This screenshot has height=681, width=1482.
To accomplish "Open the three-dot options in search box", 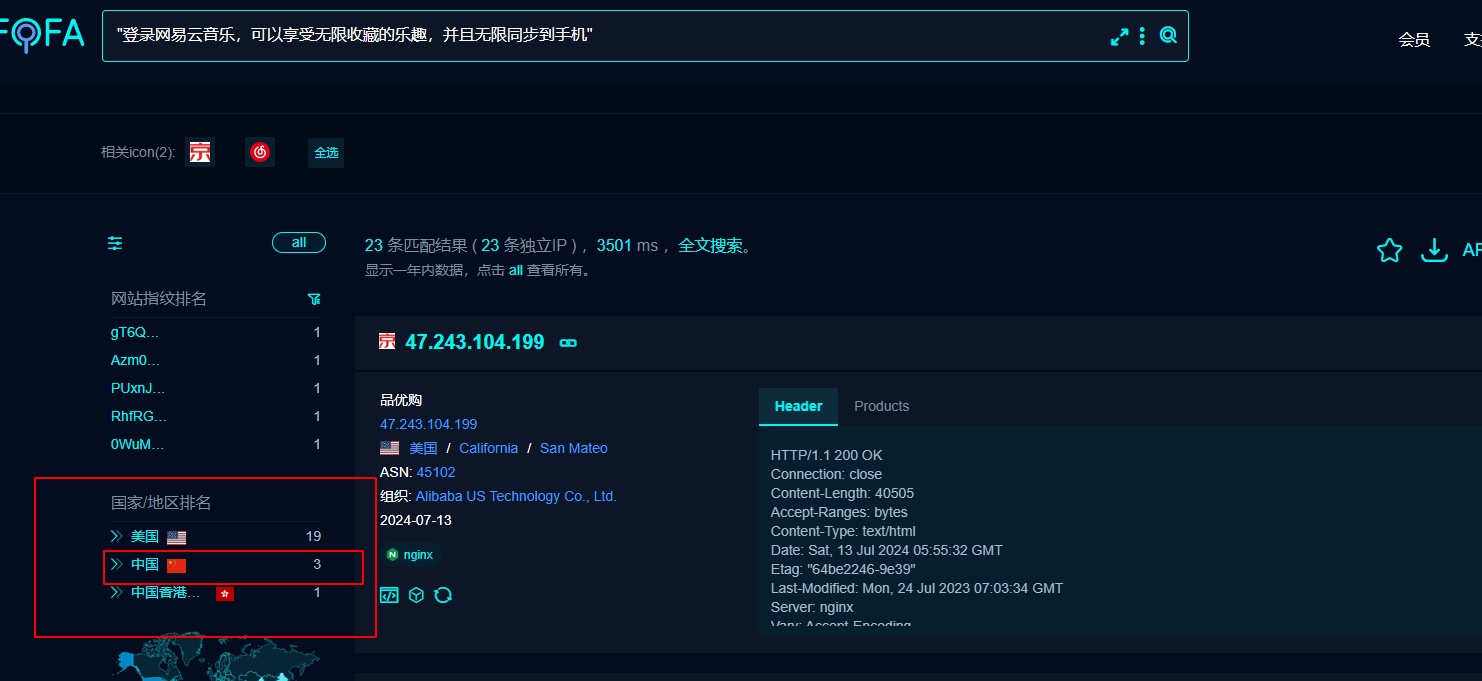I will pyautogui.click(x=1142, y=36).
